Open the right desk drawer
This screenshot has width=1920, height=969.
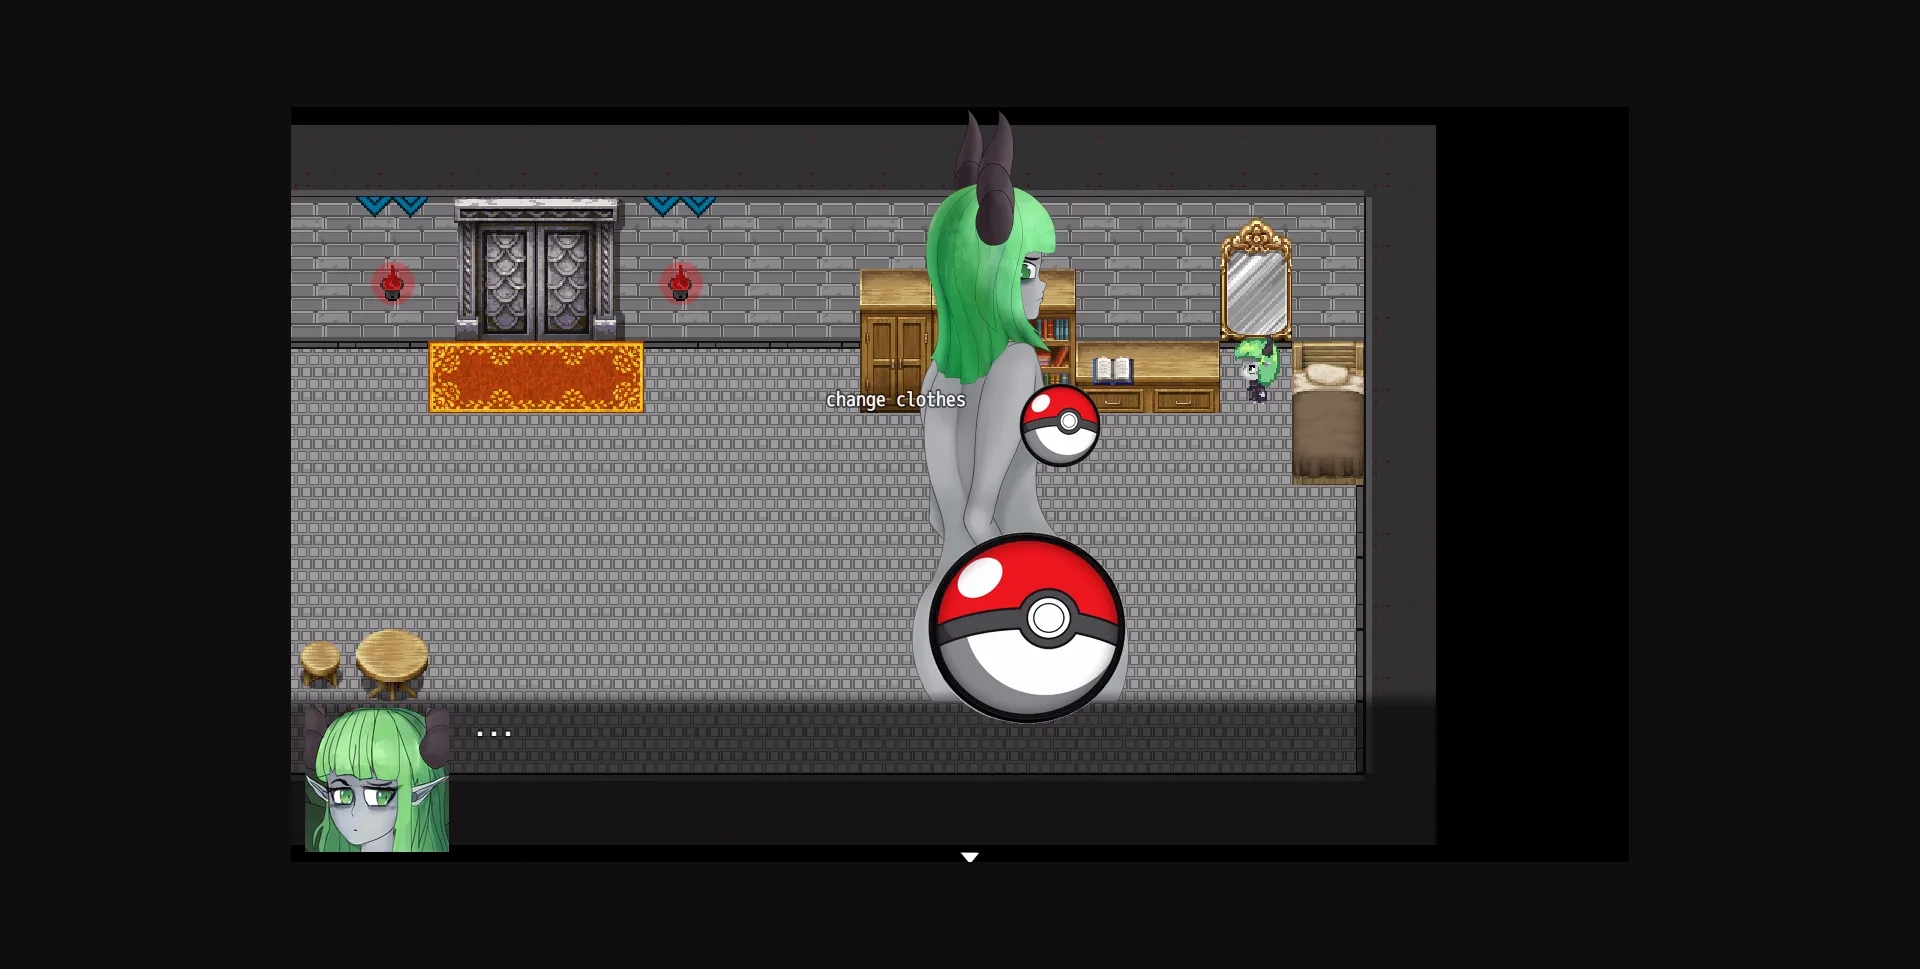[1183, 401]
